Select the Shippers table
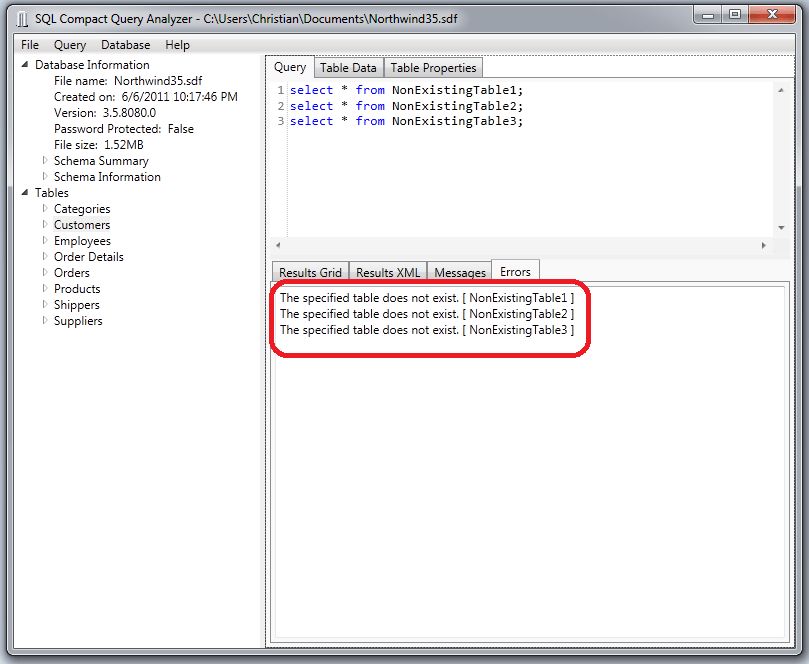The image size is (809, 664). pos(77,304)
